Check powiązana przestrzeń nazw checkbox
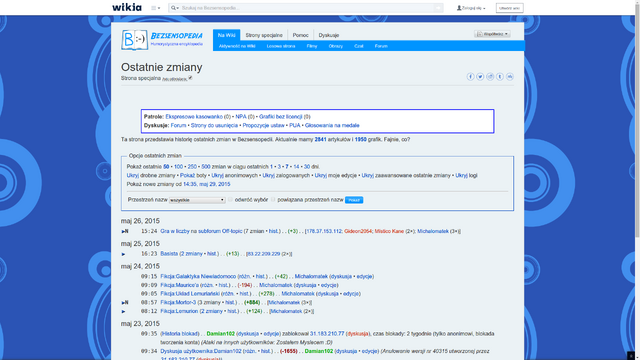This screenshot has width=640, height=360. [273, 200]
